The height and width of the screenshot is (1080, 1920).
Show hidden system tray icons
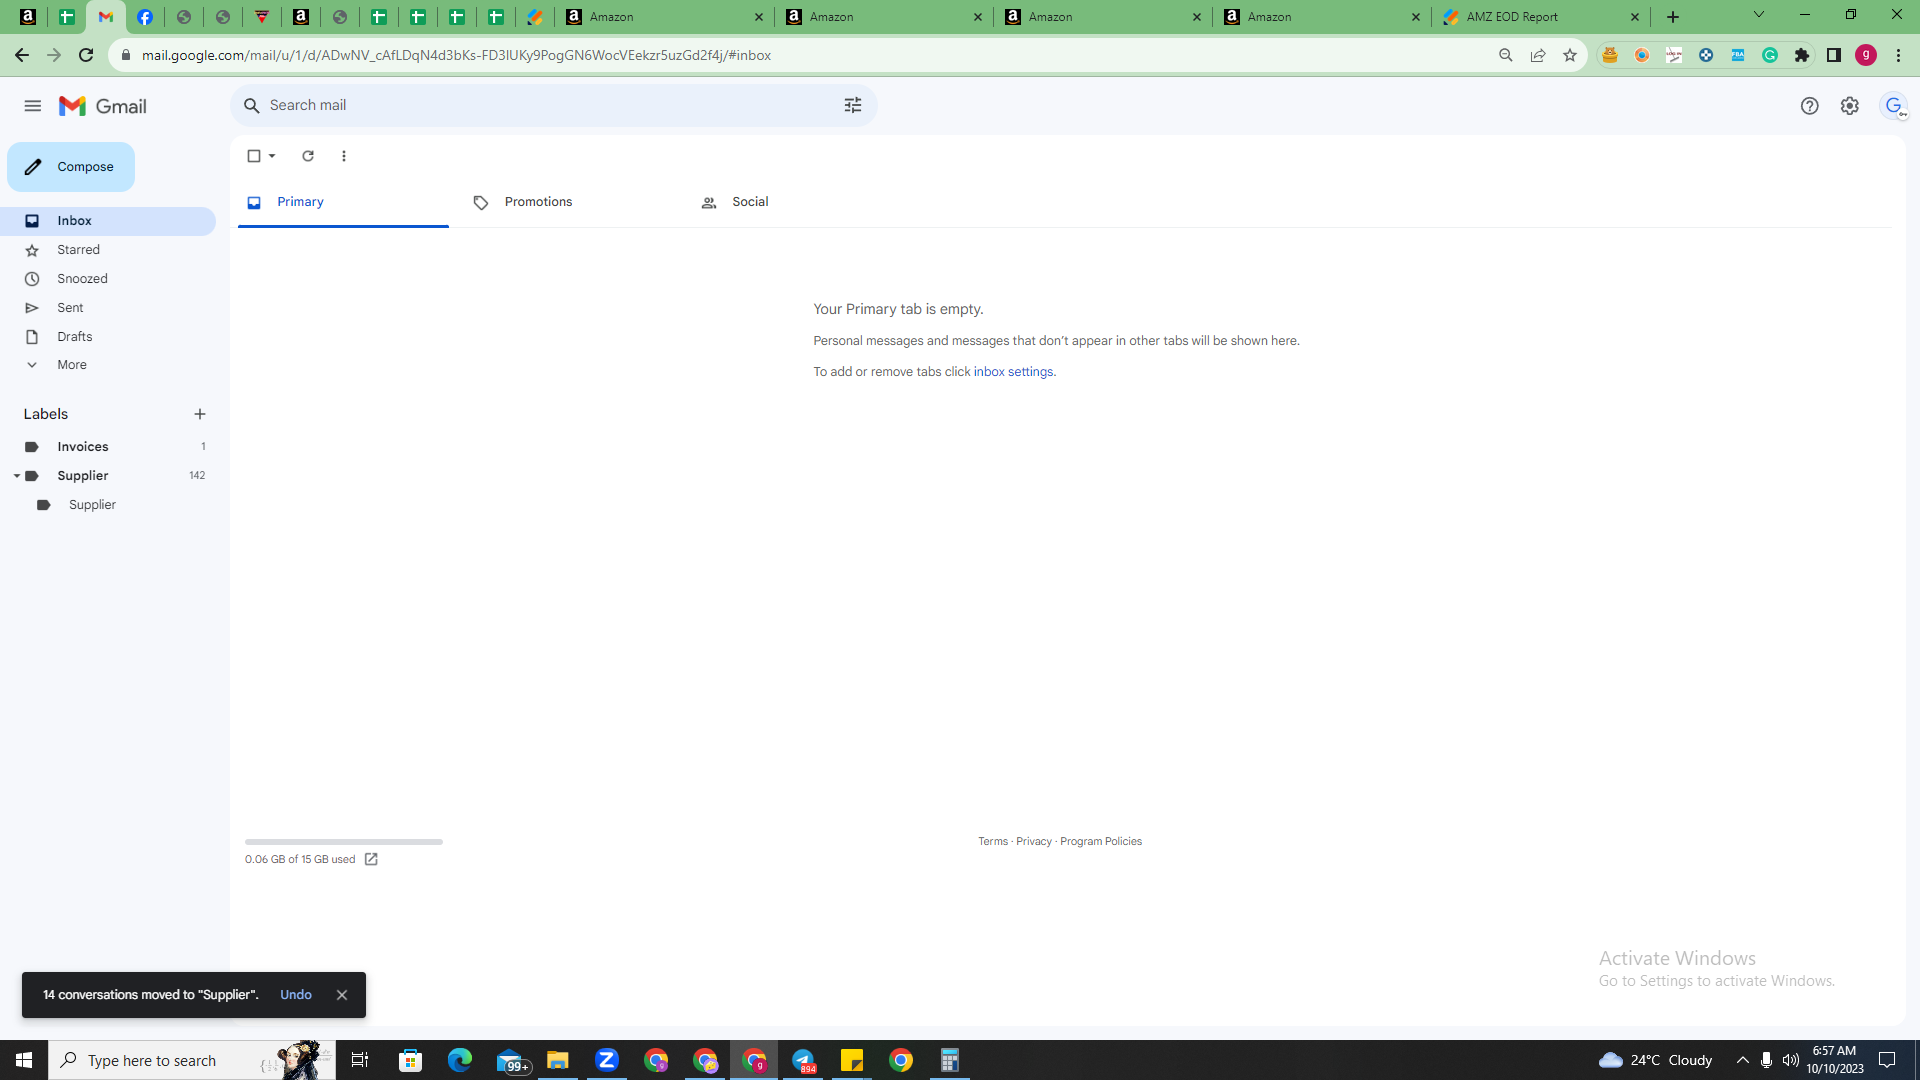[x=1743, y=1060]
